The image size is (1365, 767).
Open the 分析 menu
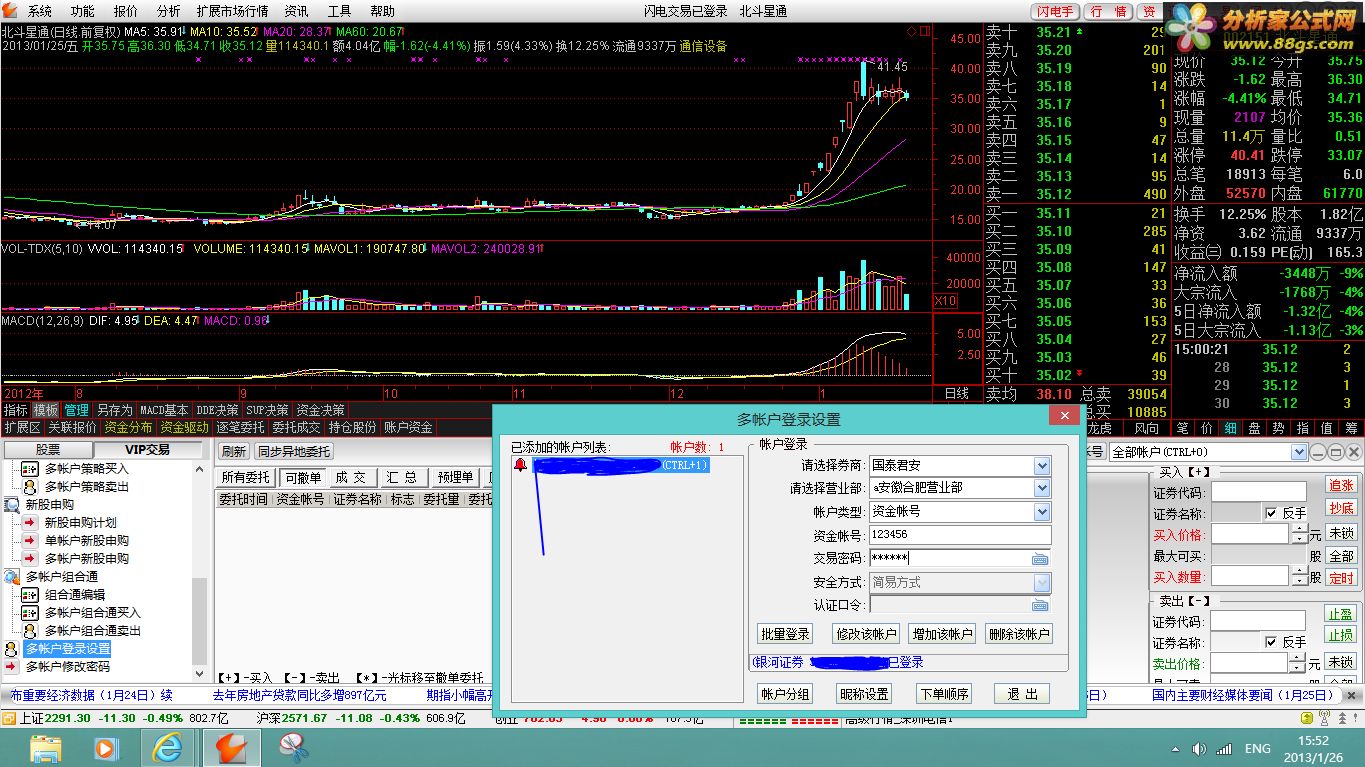[169, 11]
